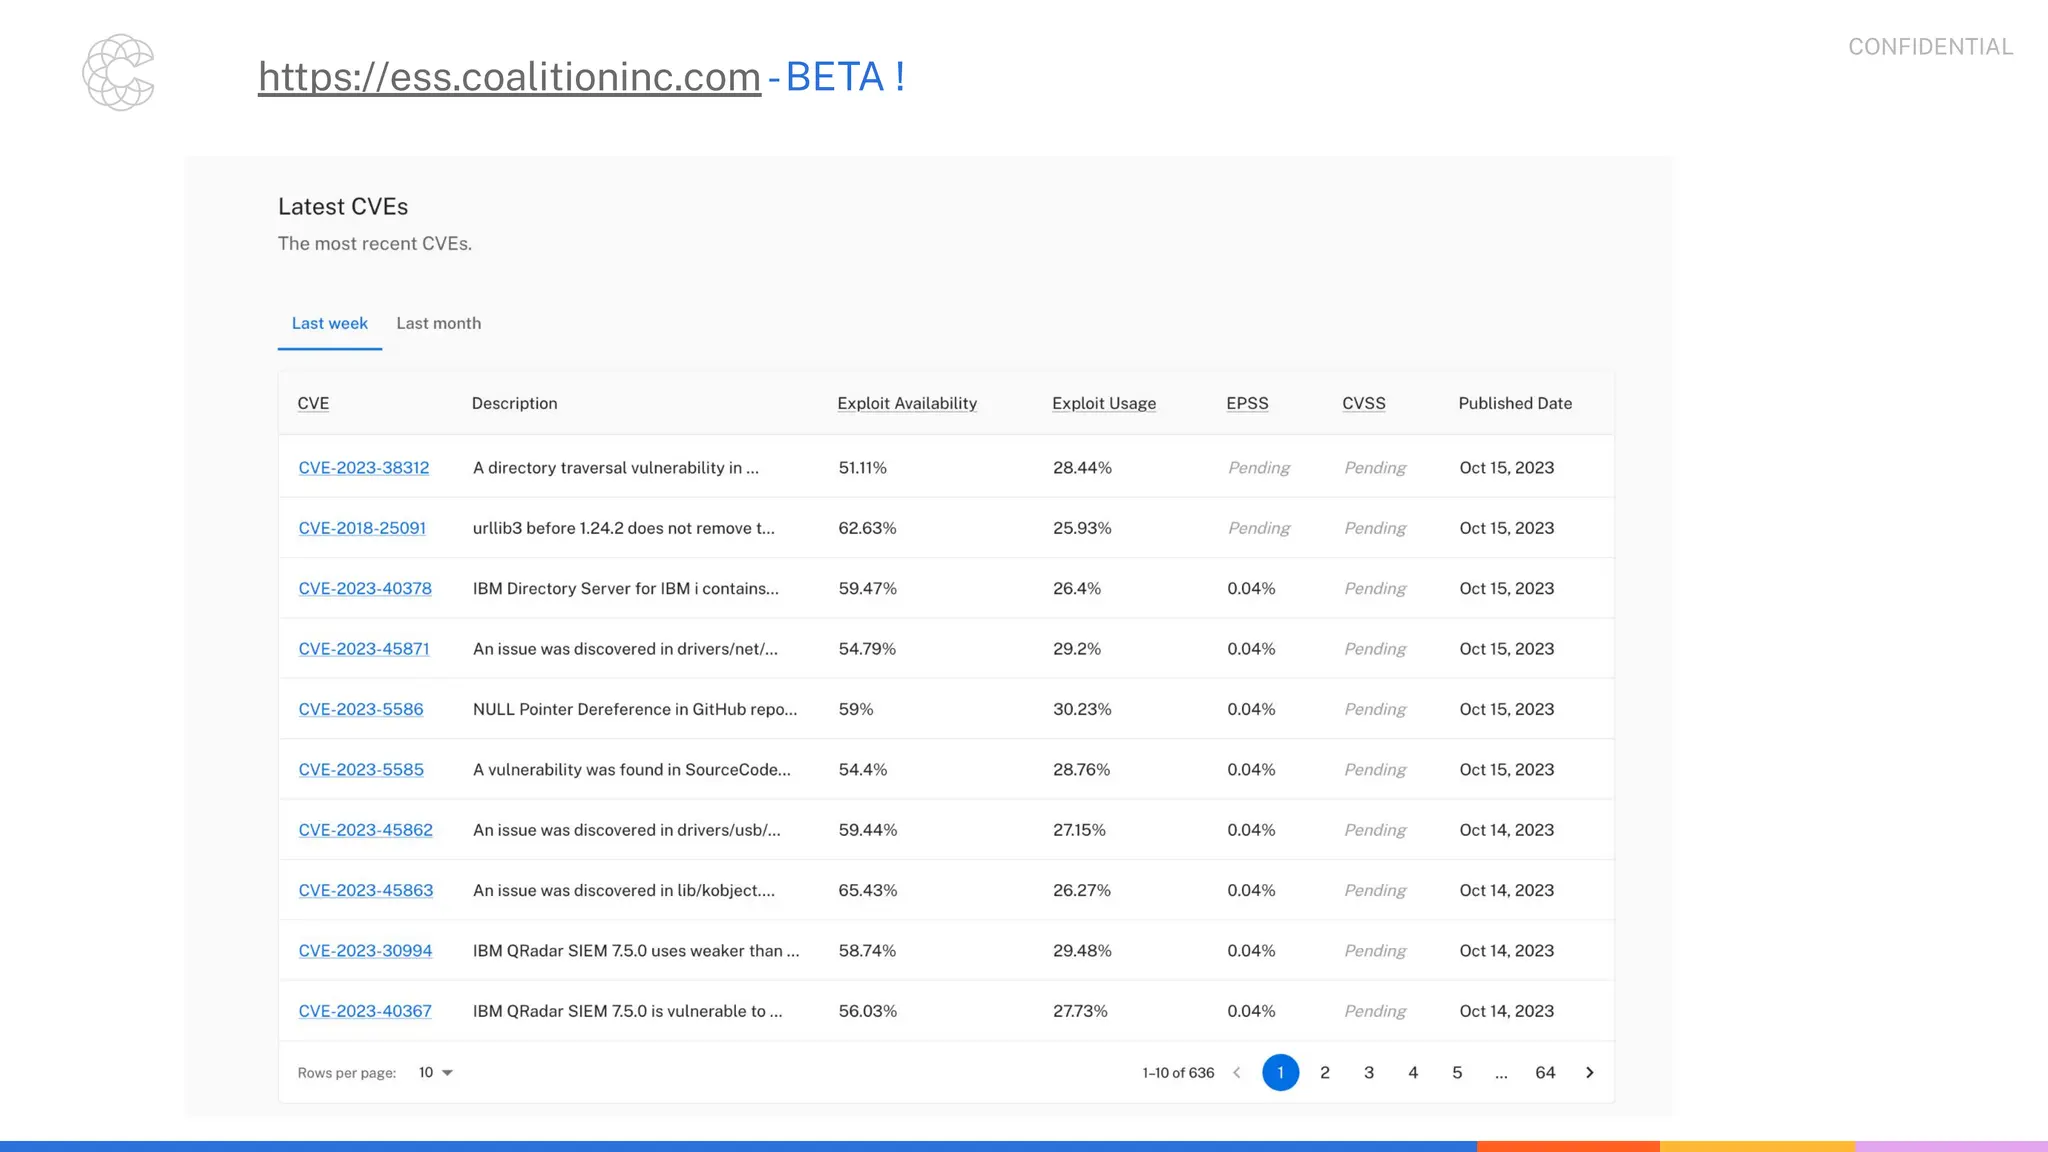2048x1152 pixels.
Task: Jump to last page 64
Action: pos(1545,1072)
